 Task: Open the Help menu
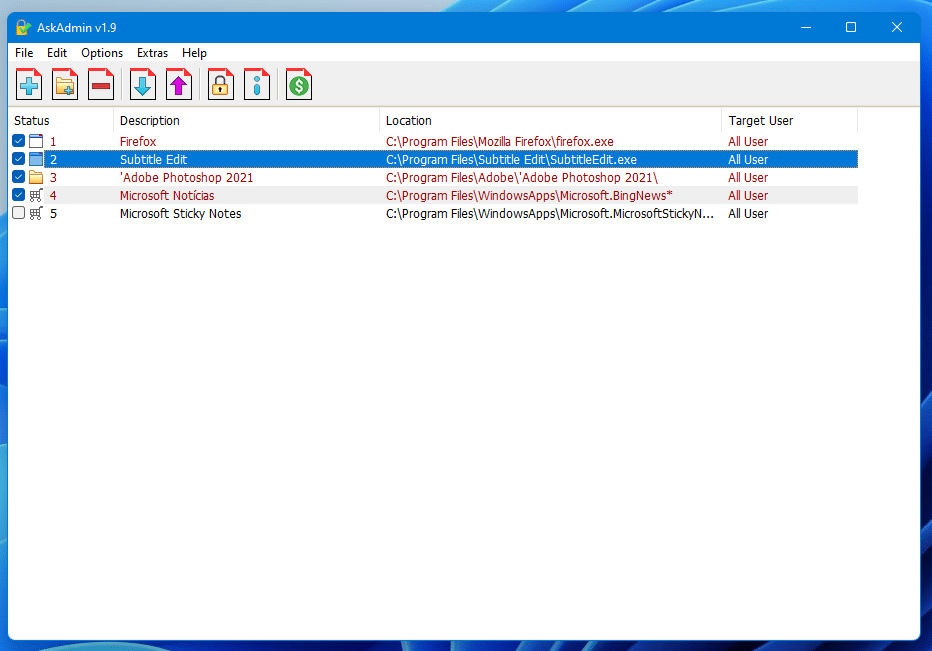[194, 53]
